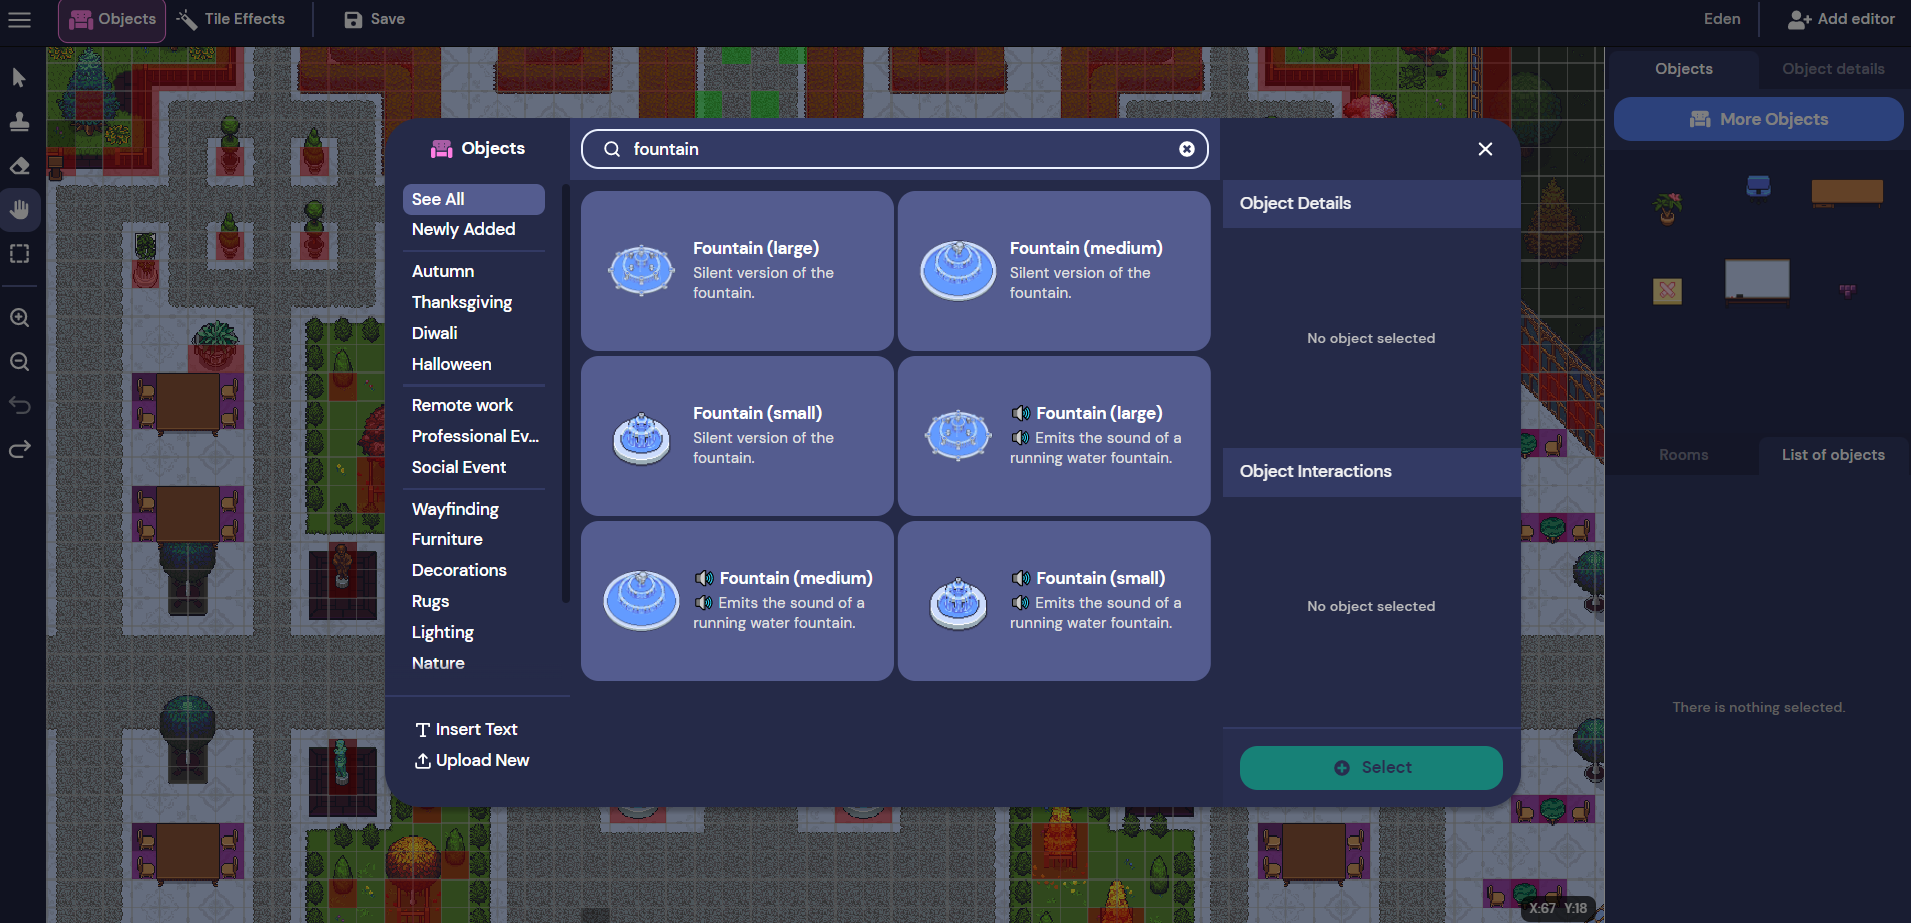Open More Objects picker
Screen dimensions: 1911x923
1758,119
